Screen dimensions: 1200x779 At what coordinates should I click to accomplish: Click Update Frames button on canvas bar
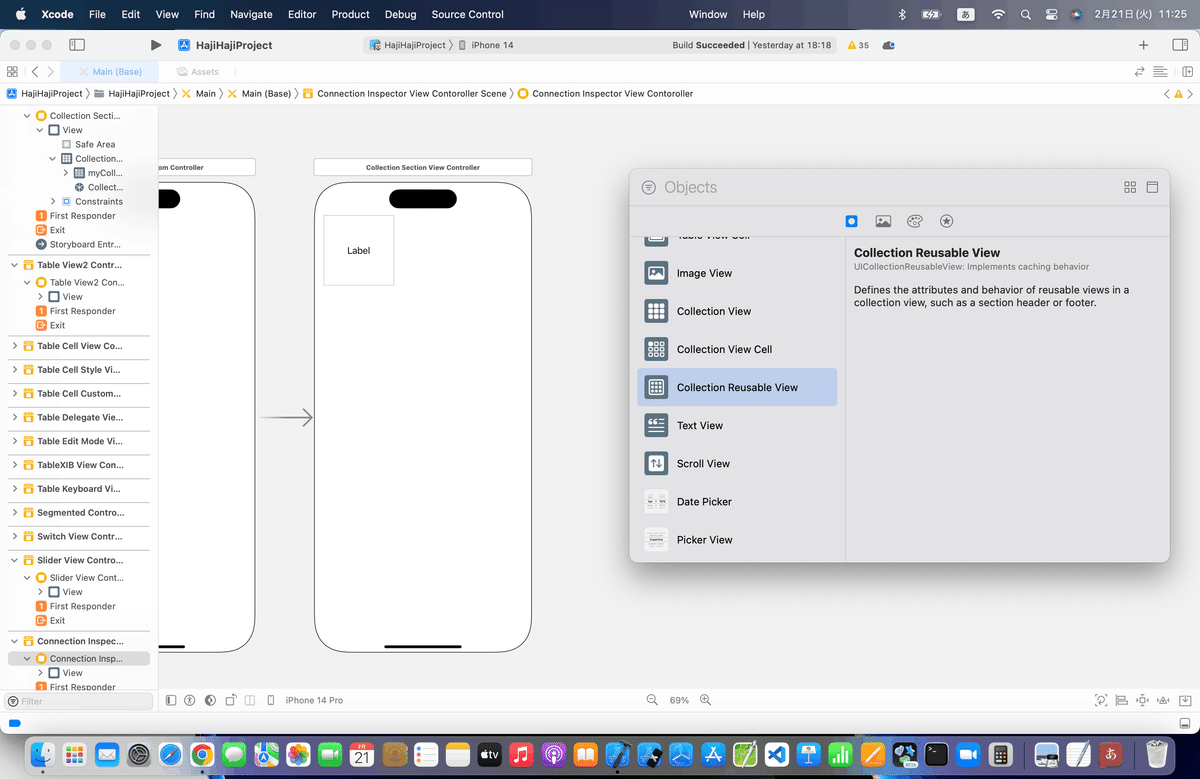click(1101, 700)
